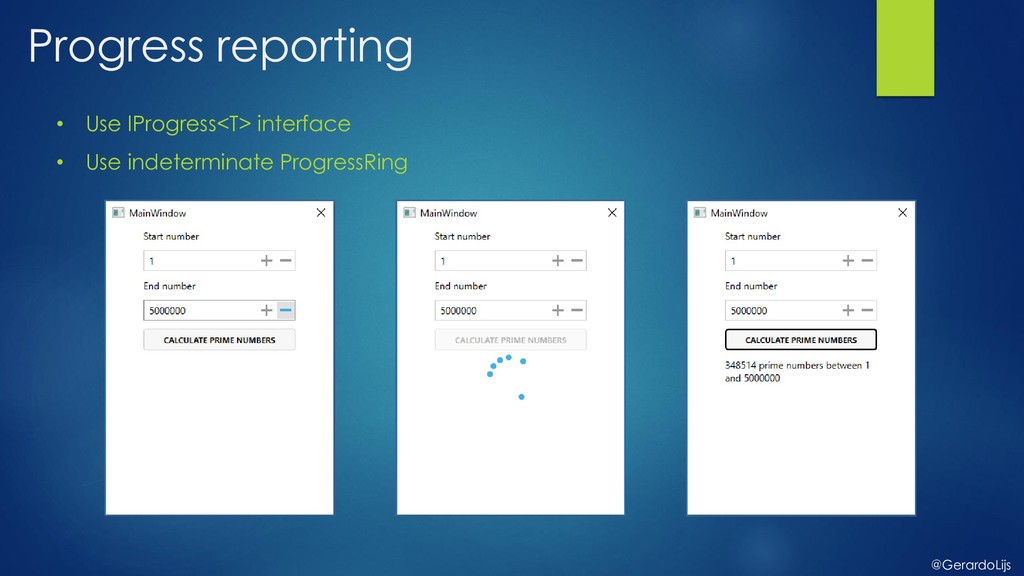Image resolution: width=1024 pixels, height=576 pixels.
Task: Decrement End number in right window
Action: (x=867, y=310)
